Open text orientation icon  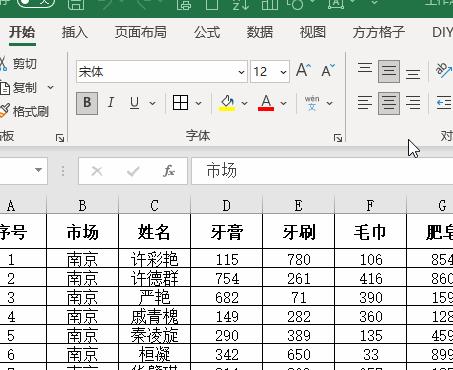(x=443, y=70)
